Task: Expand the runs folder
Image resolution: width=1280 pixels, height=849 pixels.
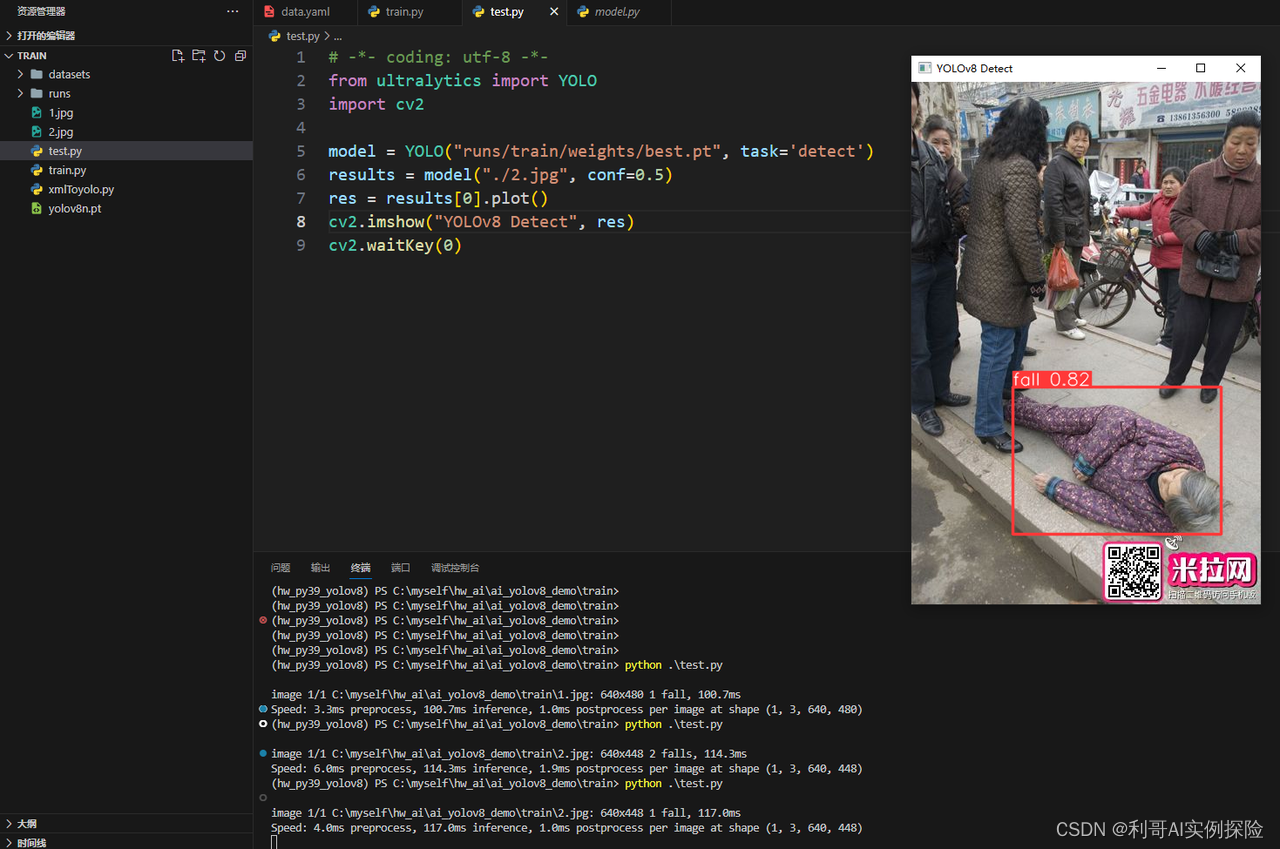Action: tap(21, 93)
